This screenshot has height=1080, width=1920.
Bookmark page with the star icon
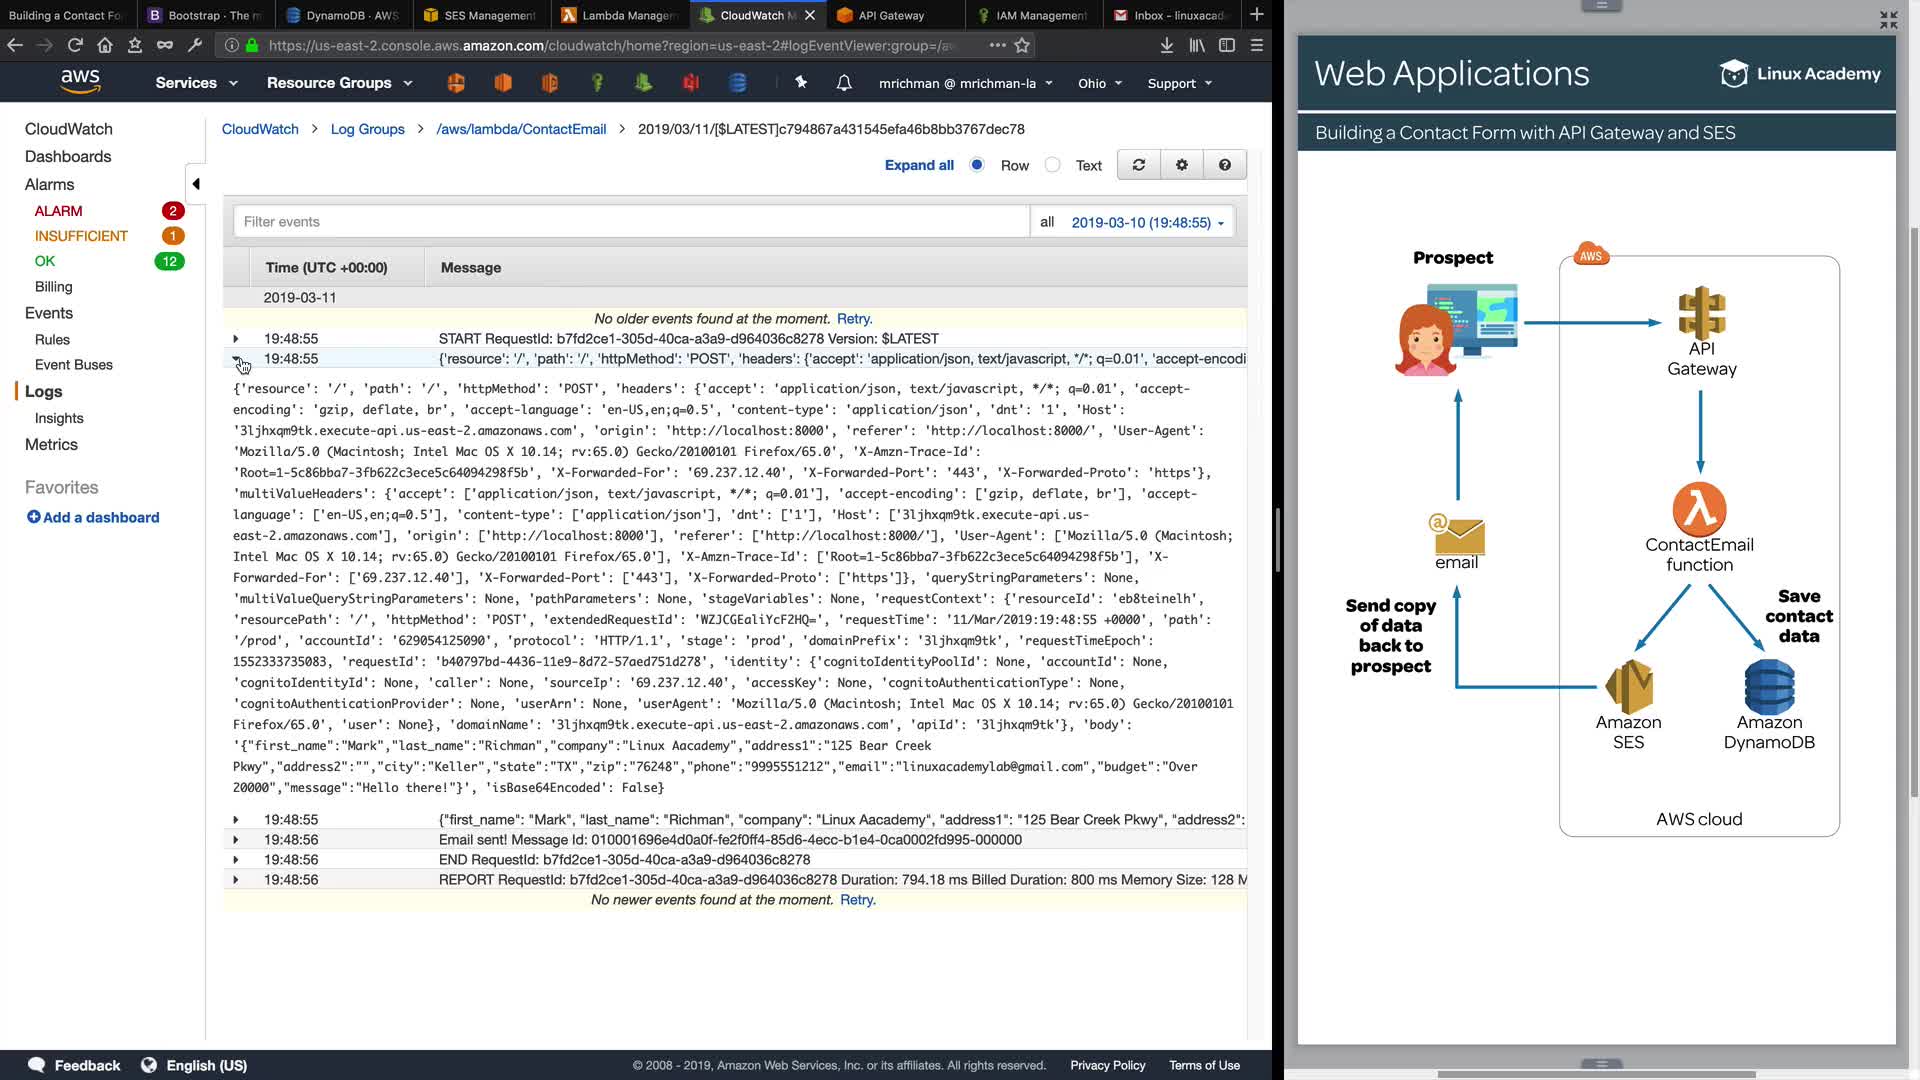[1022, 45]
